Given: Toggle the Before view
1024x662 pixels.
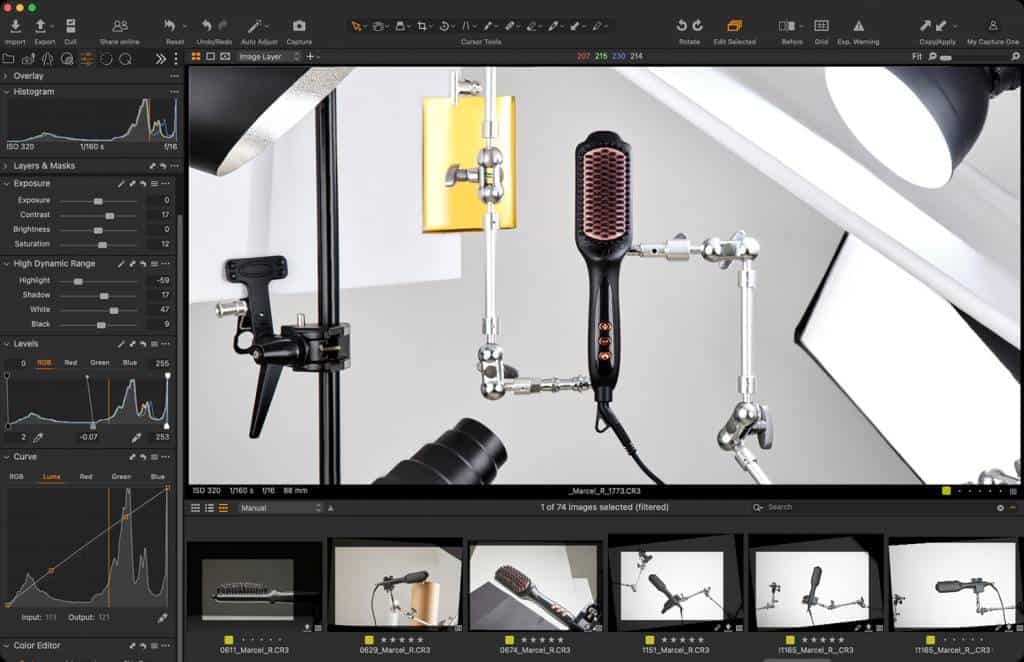Looking at the screenshot, I should [x=787, y=25].
